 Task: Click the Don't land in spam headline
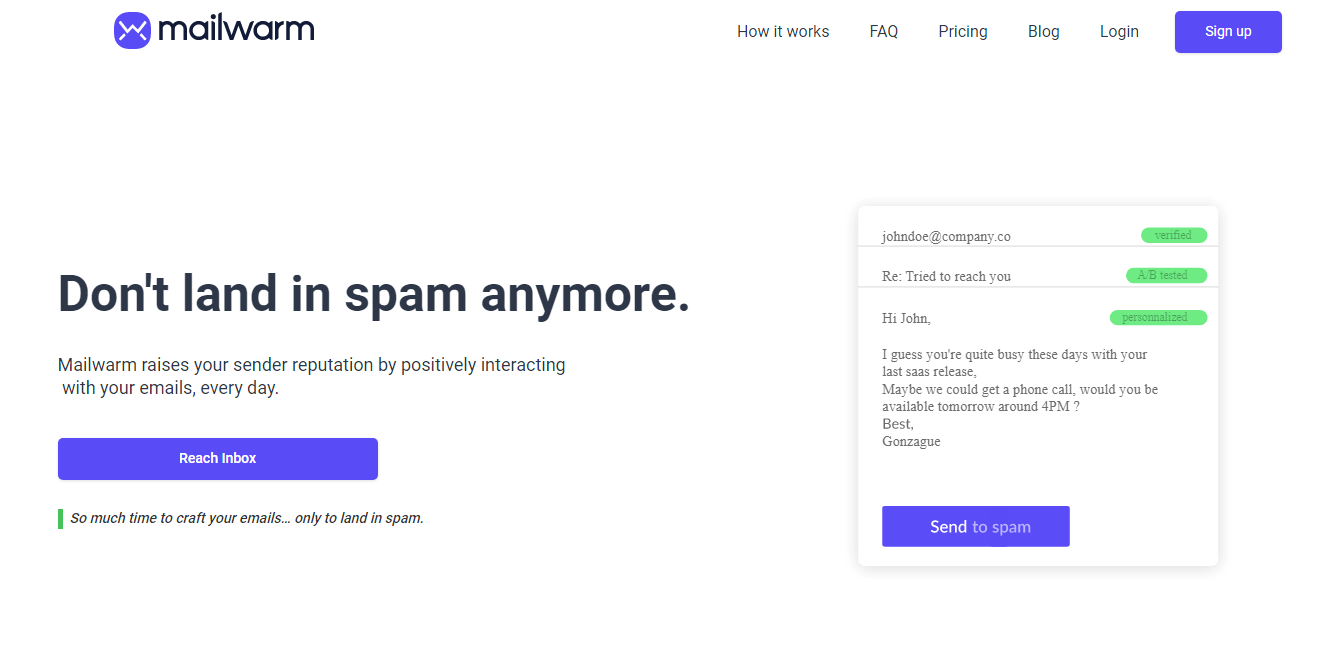point(374,294)
